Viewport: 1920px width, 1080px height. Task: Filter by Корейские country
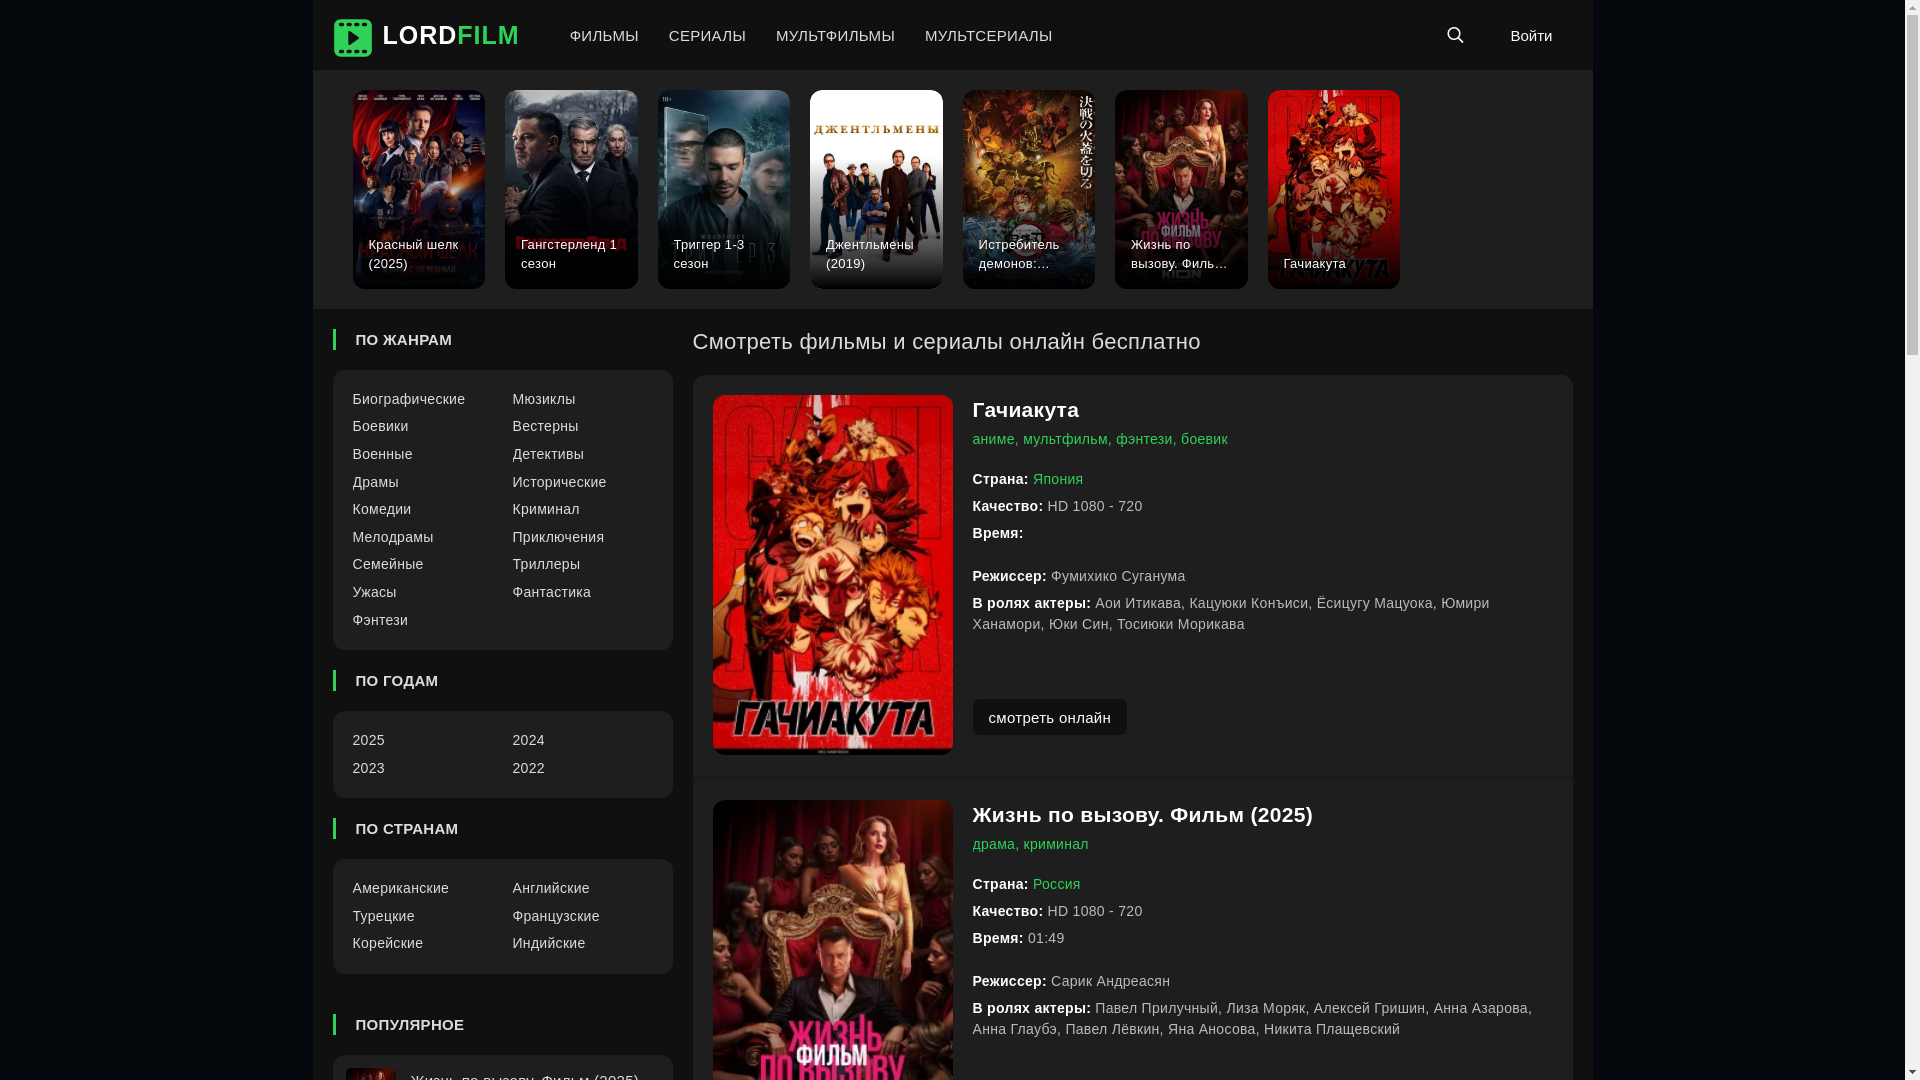[387, 943]
